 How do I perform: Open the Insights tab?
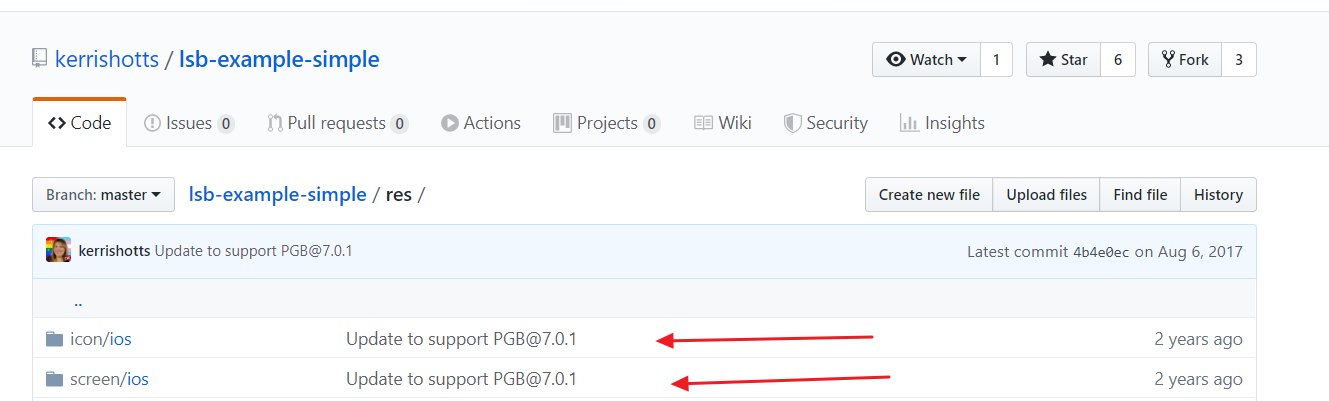coord(942,123)
